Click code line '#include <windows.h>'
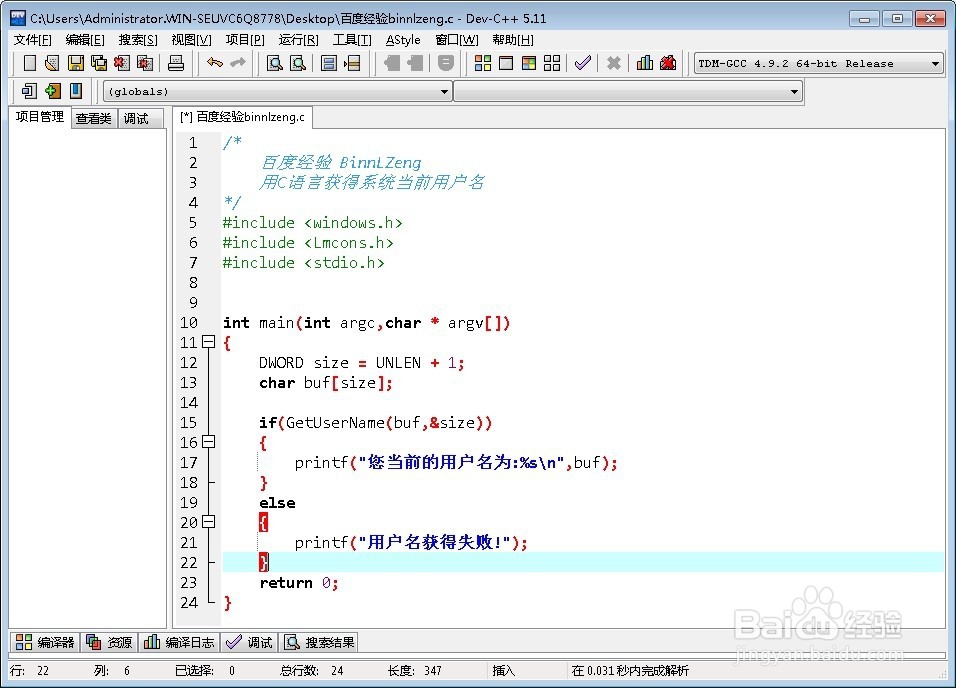The image size is (956, 688). [312, 223]
